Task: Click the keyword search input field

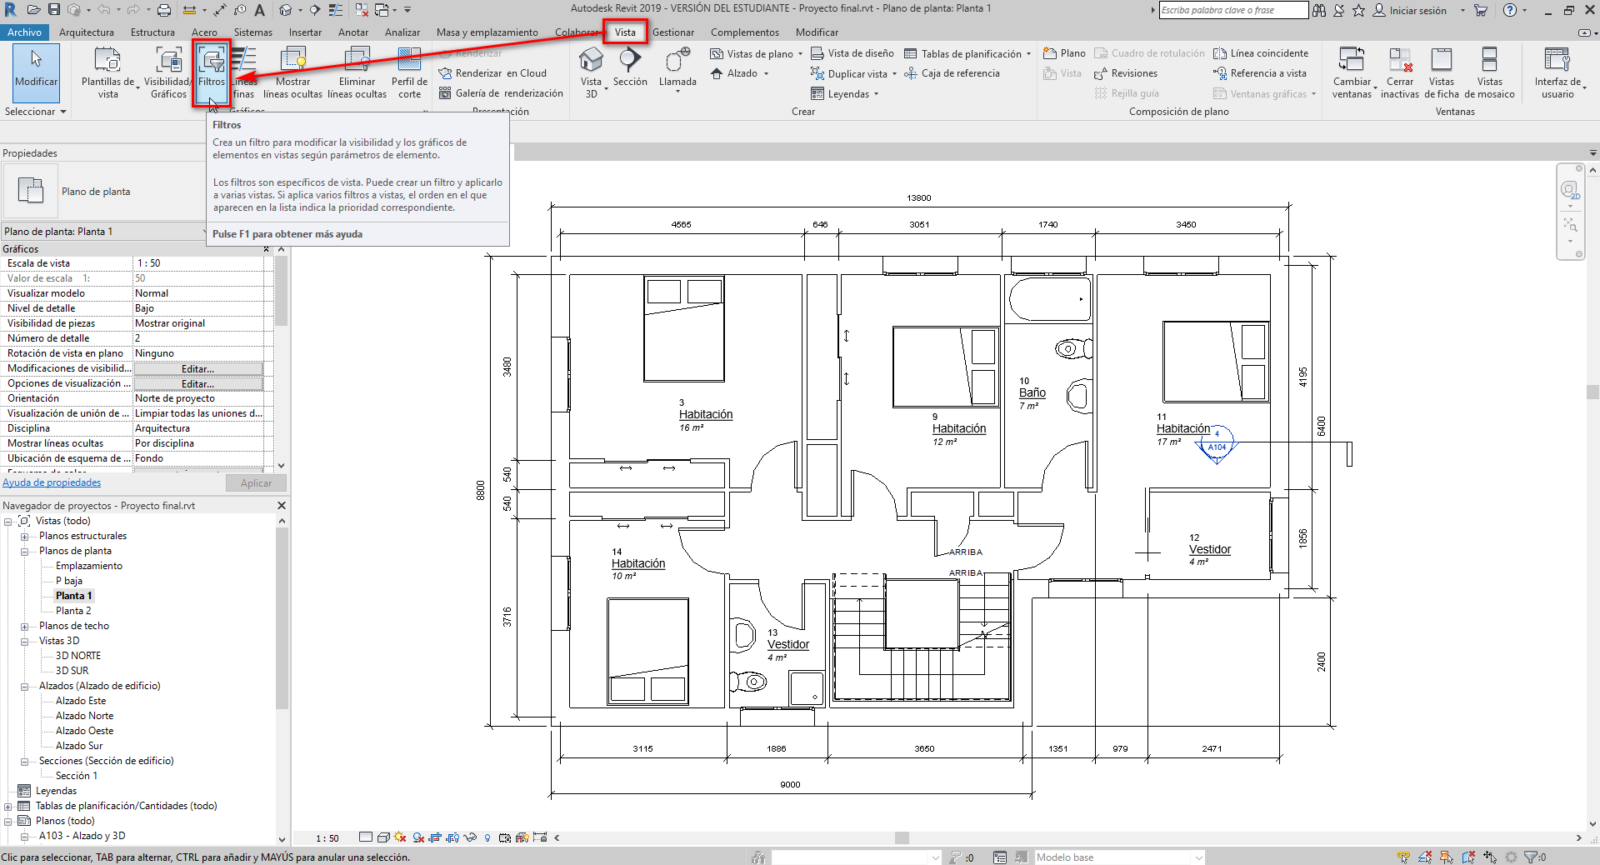Action: (1232, 10)
